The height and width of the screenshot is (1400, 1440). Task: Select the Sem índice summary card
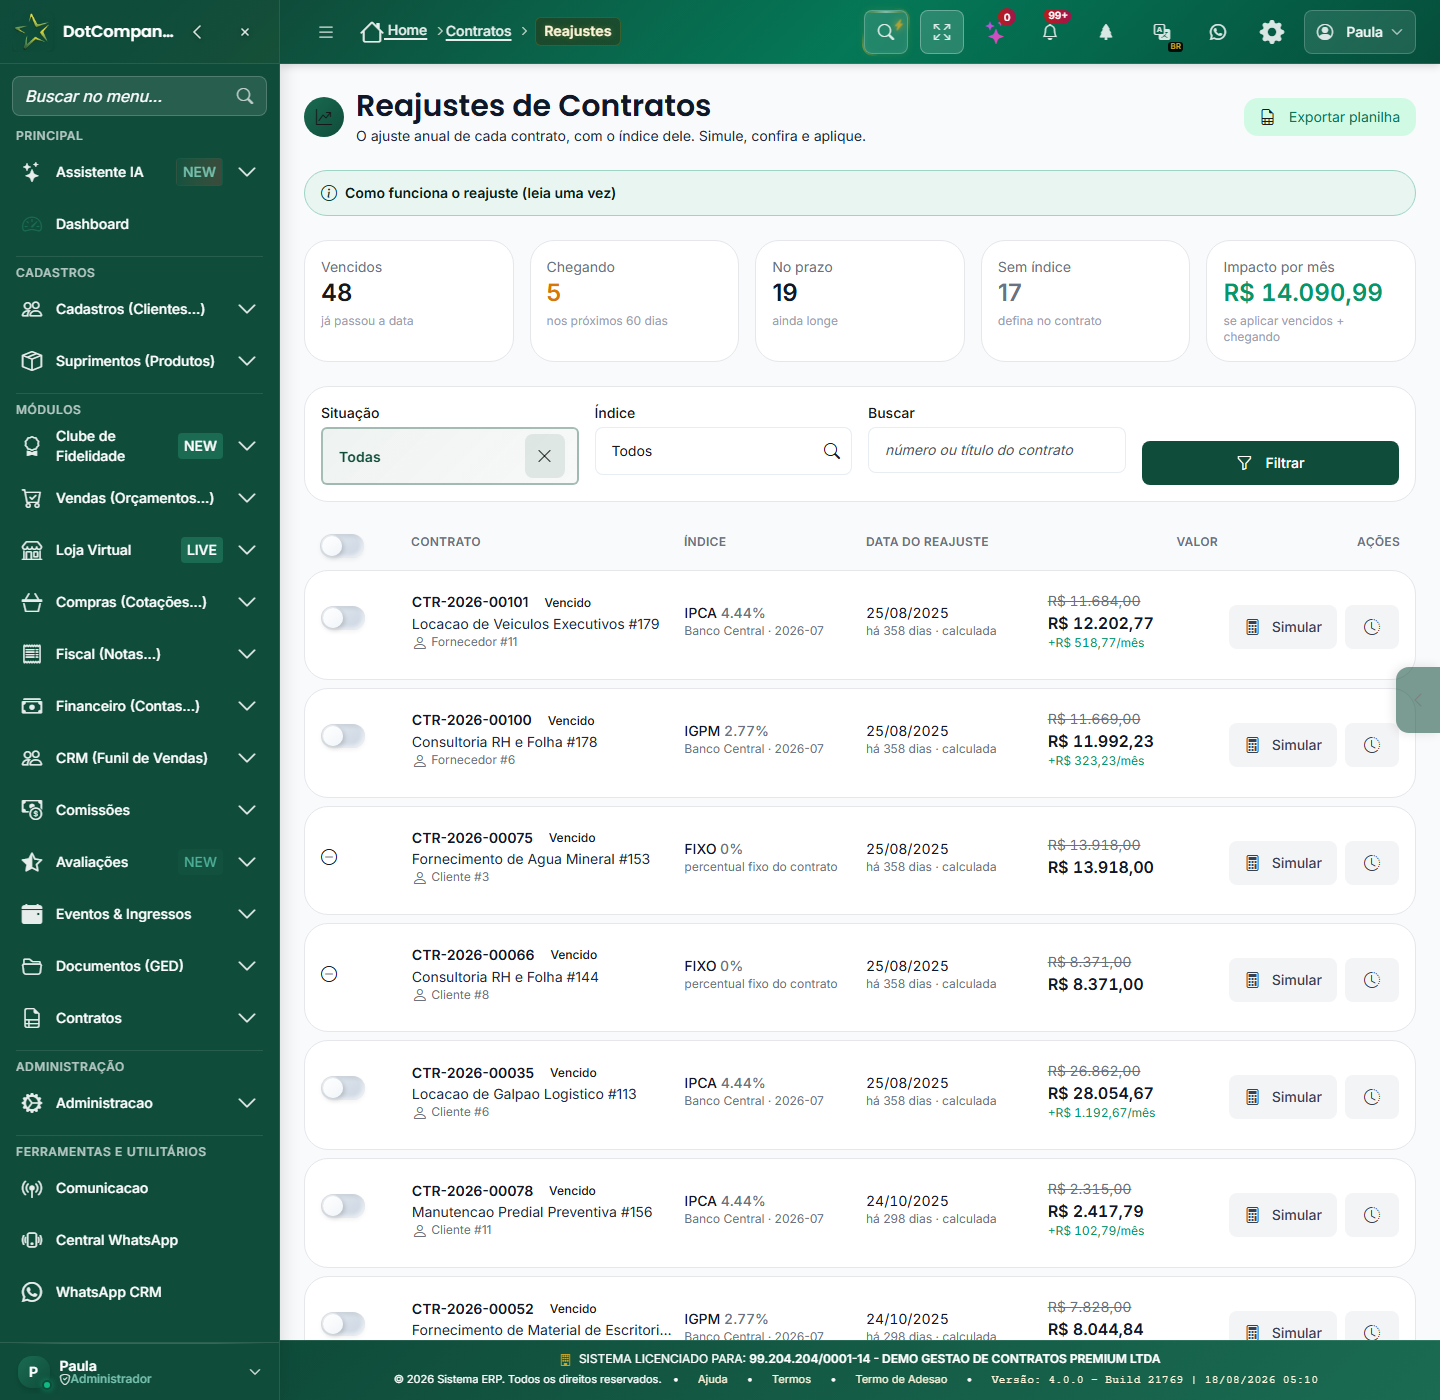click(x=1085, y=301)
